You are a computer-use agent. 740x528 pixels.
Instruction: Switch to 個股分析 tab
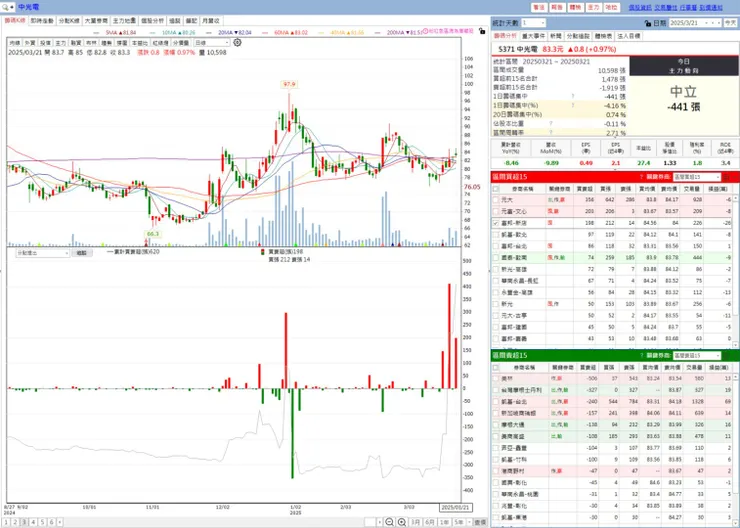pos(152,21)
